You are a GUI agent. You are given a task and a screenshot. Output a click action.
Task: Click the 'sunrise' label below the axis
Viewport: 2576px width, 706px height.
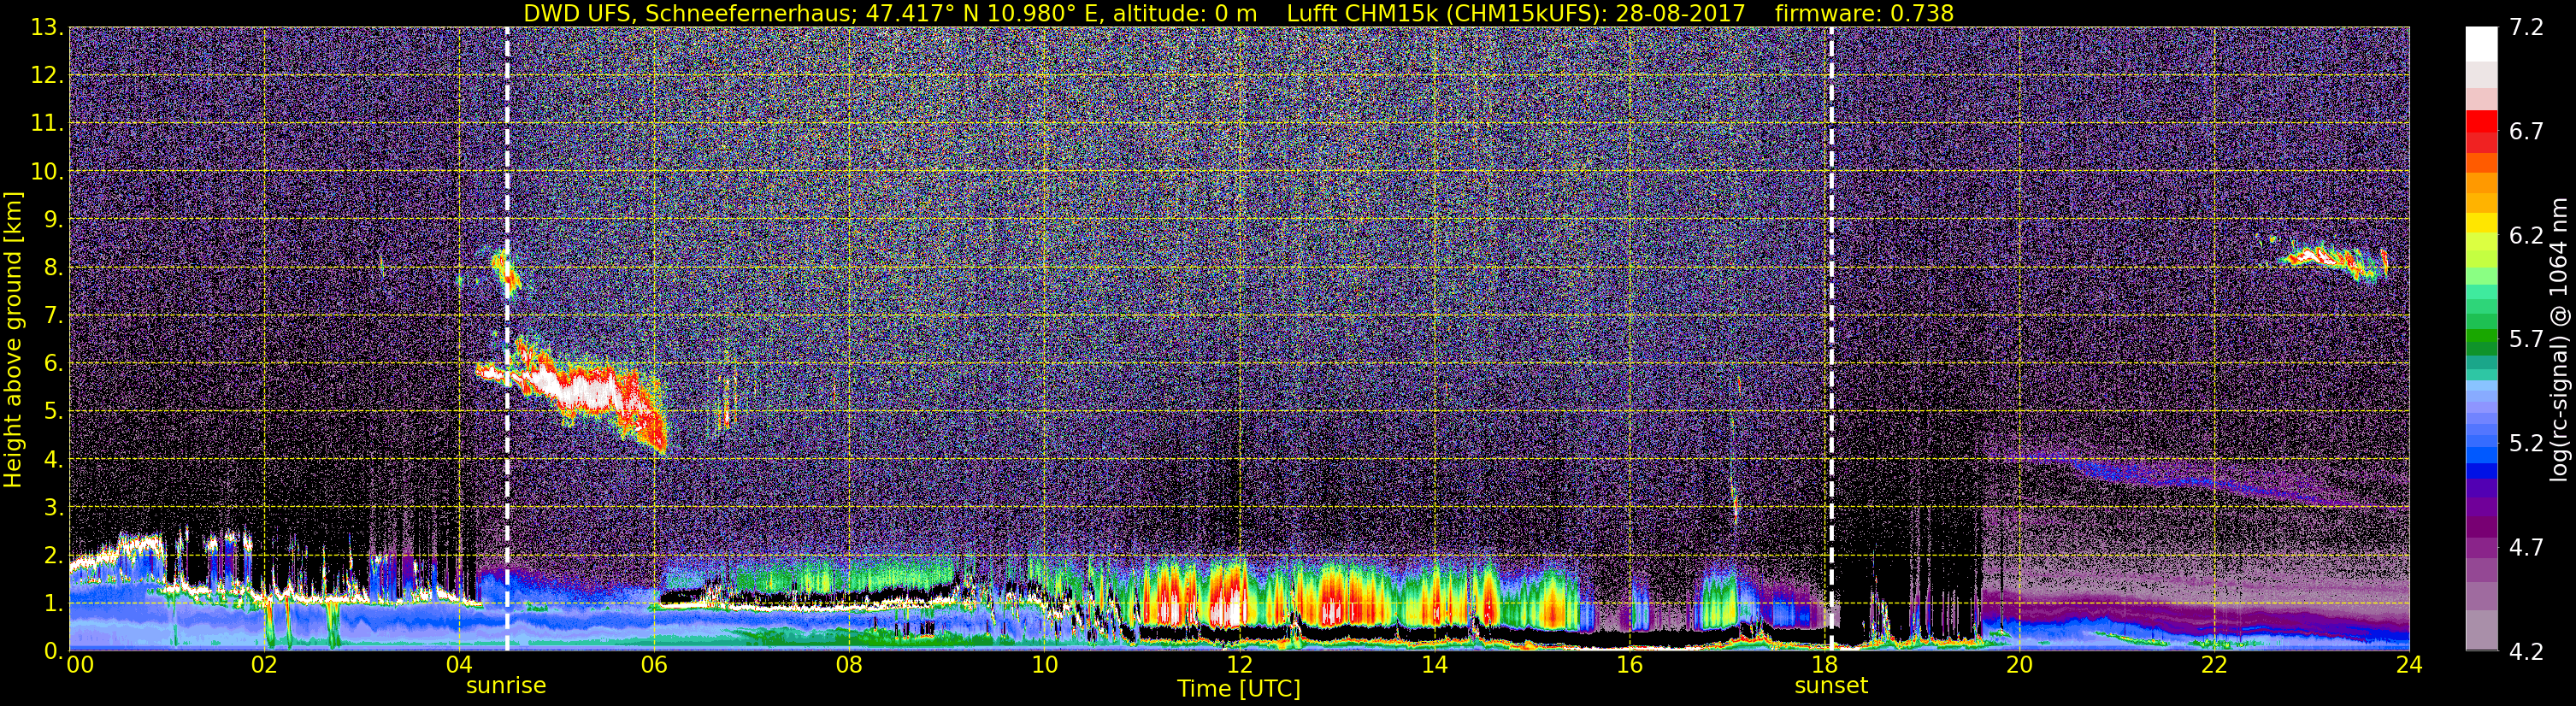(x=506, y=686)
